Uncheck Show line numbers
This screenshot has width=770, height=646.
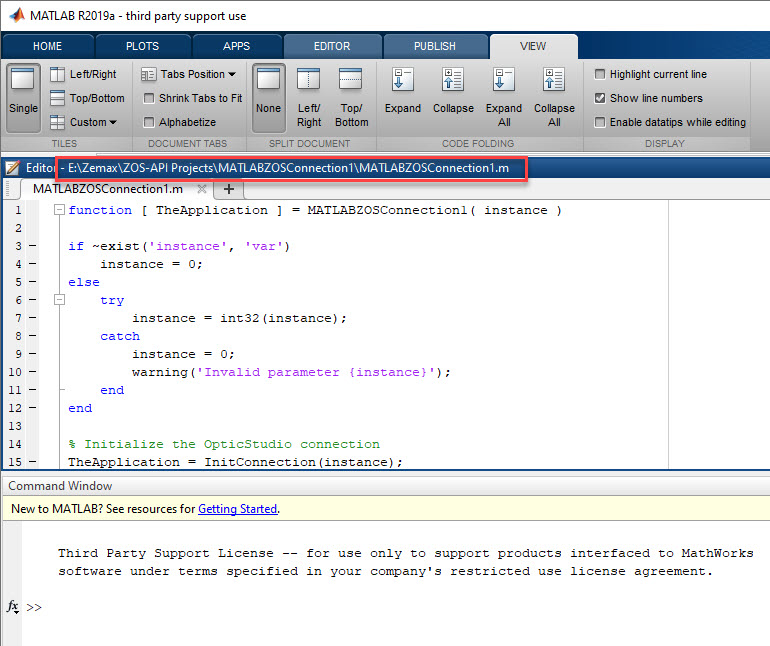click(x=600, y=98)
